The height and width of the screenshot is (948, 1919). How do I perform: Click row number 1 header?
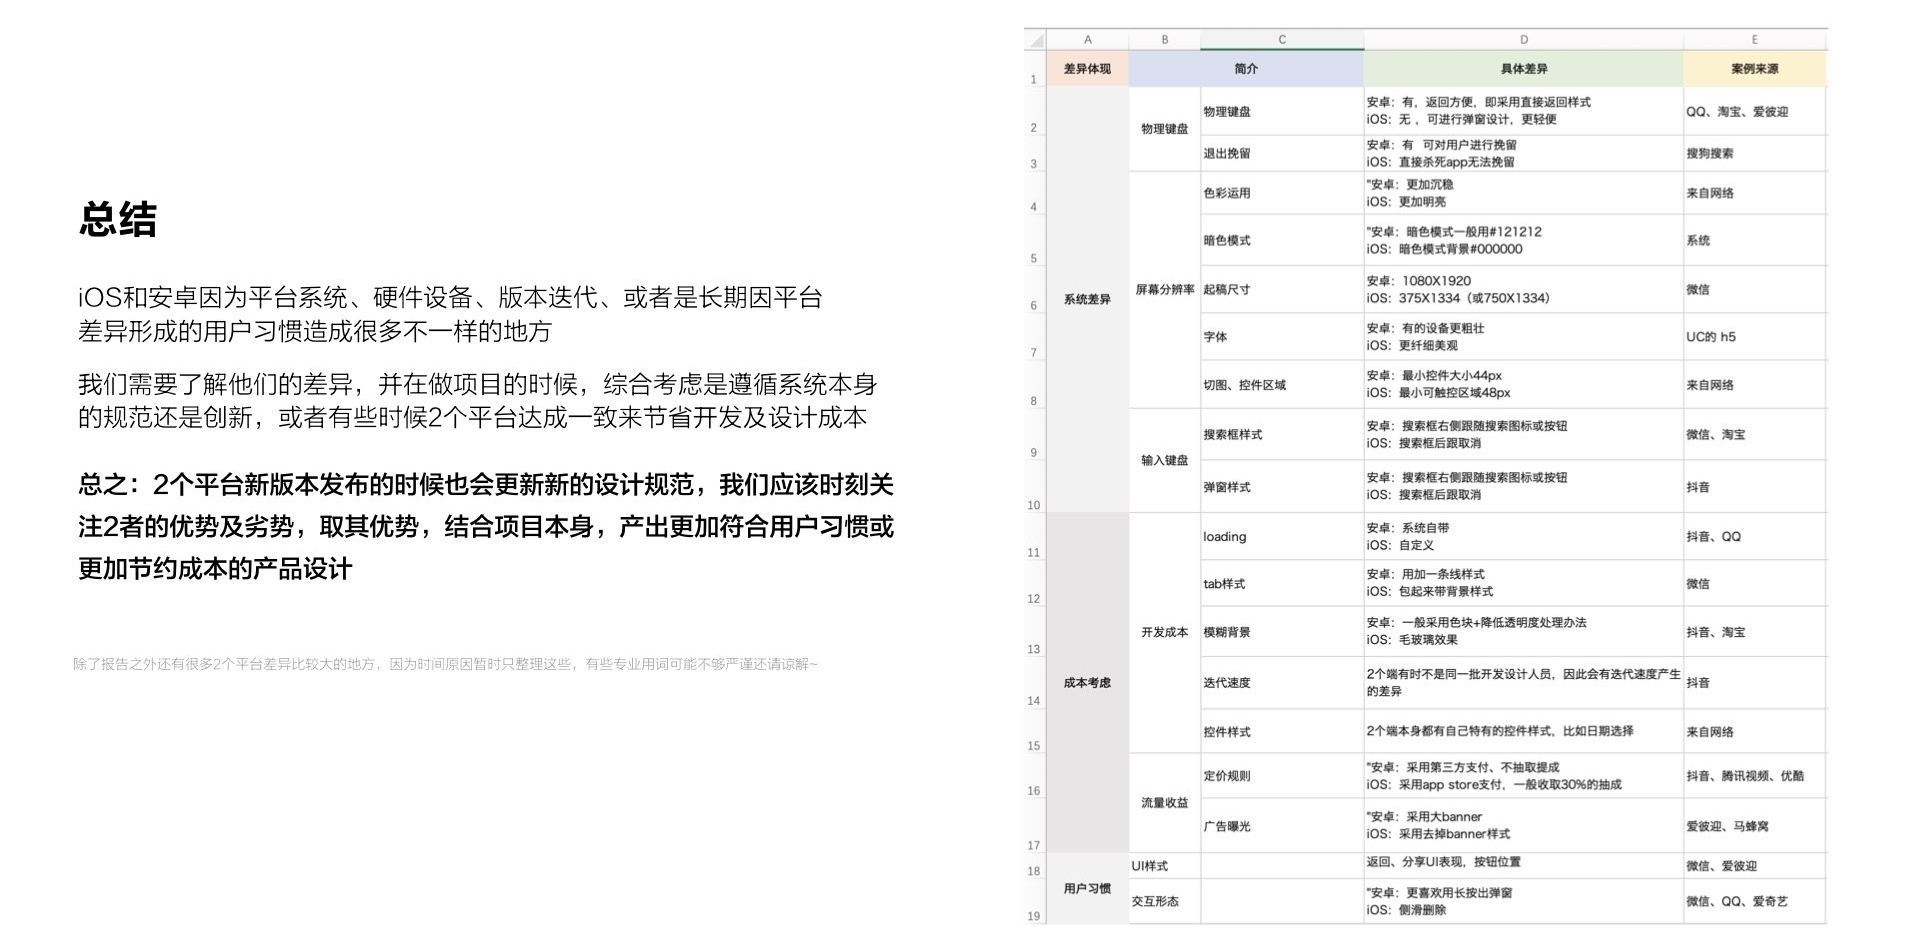(x=1034, y=78)
